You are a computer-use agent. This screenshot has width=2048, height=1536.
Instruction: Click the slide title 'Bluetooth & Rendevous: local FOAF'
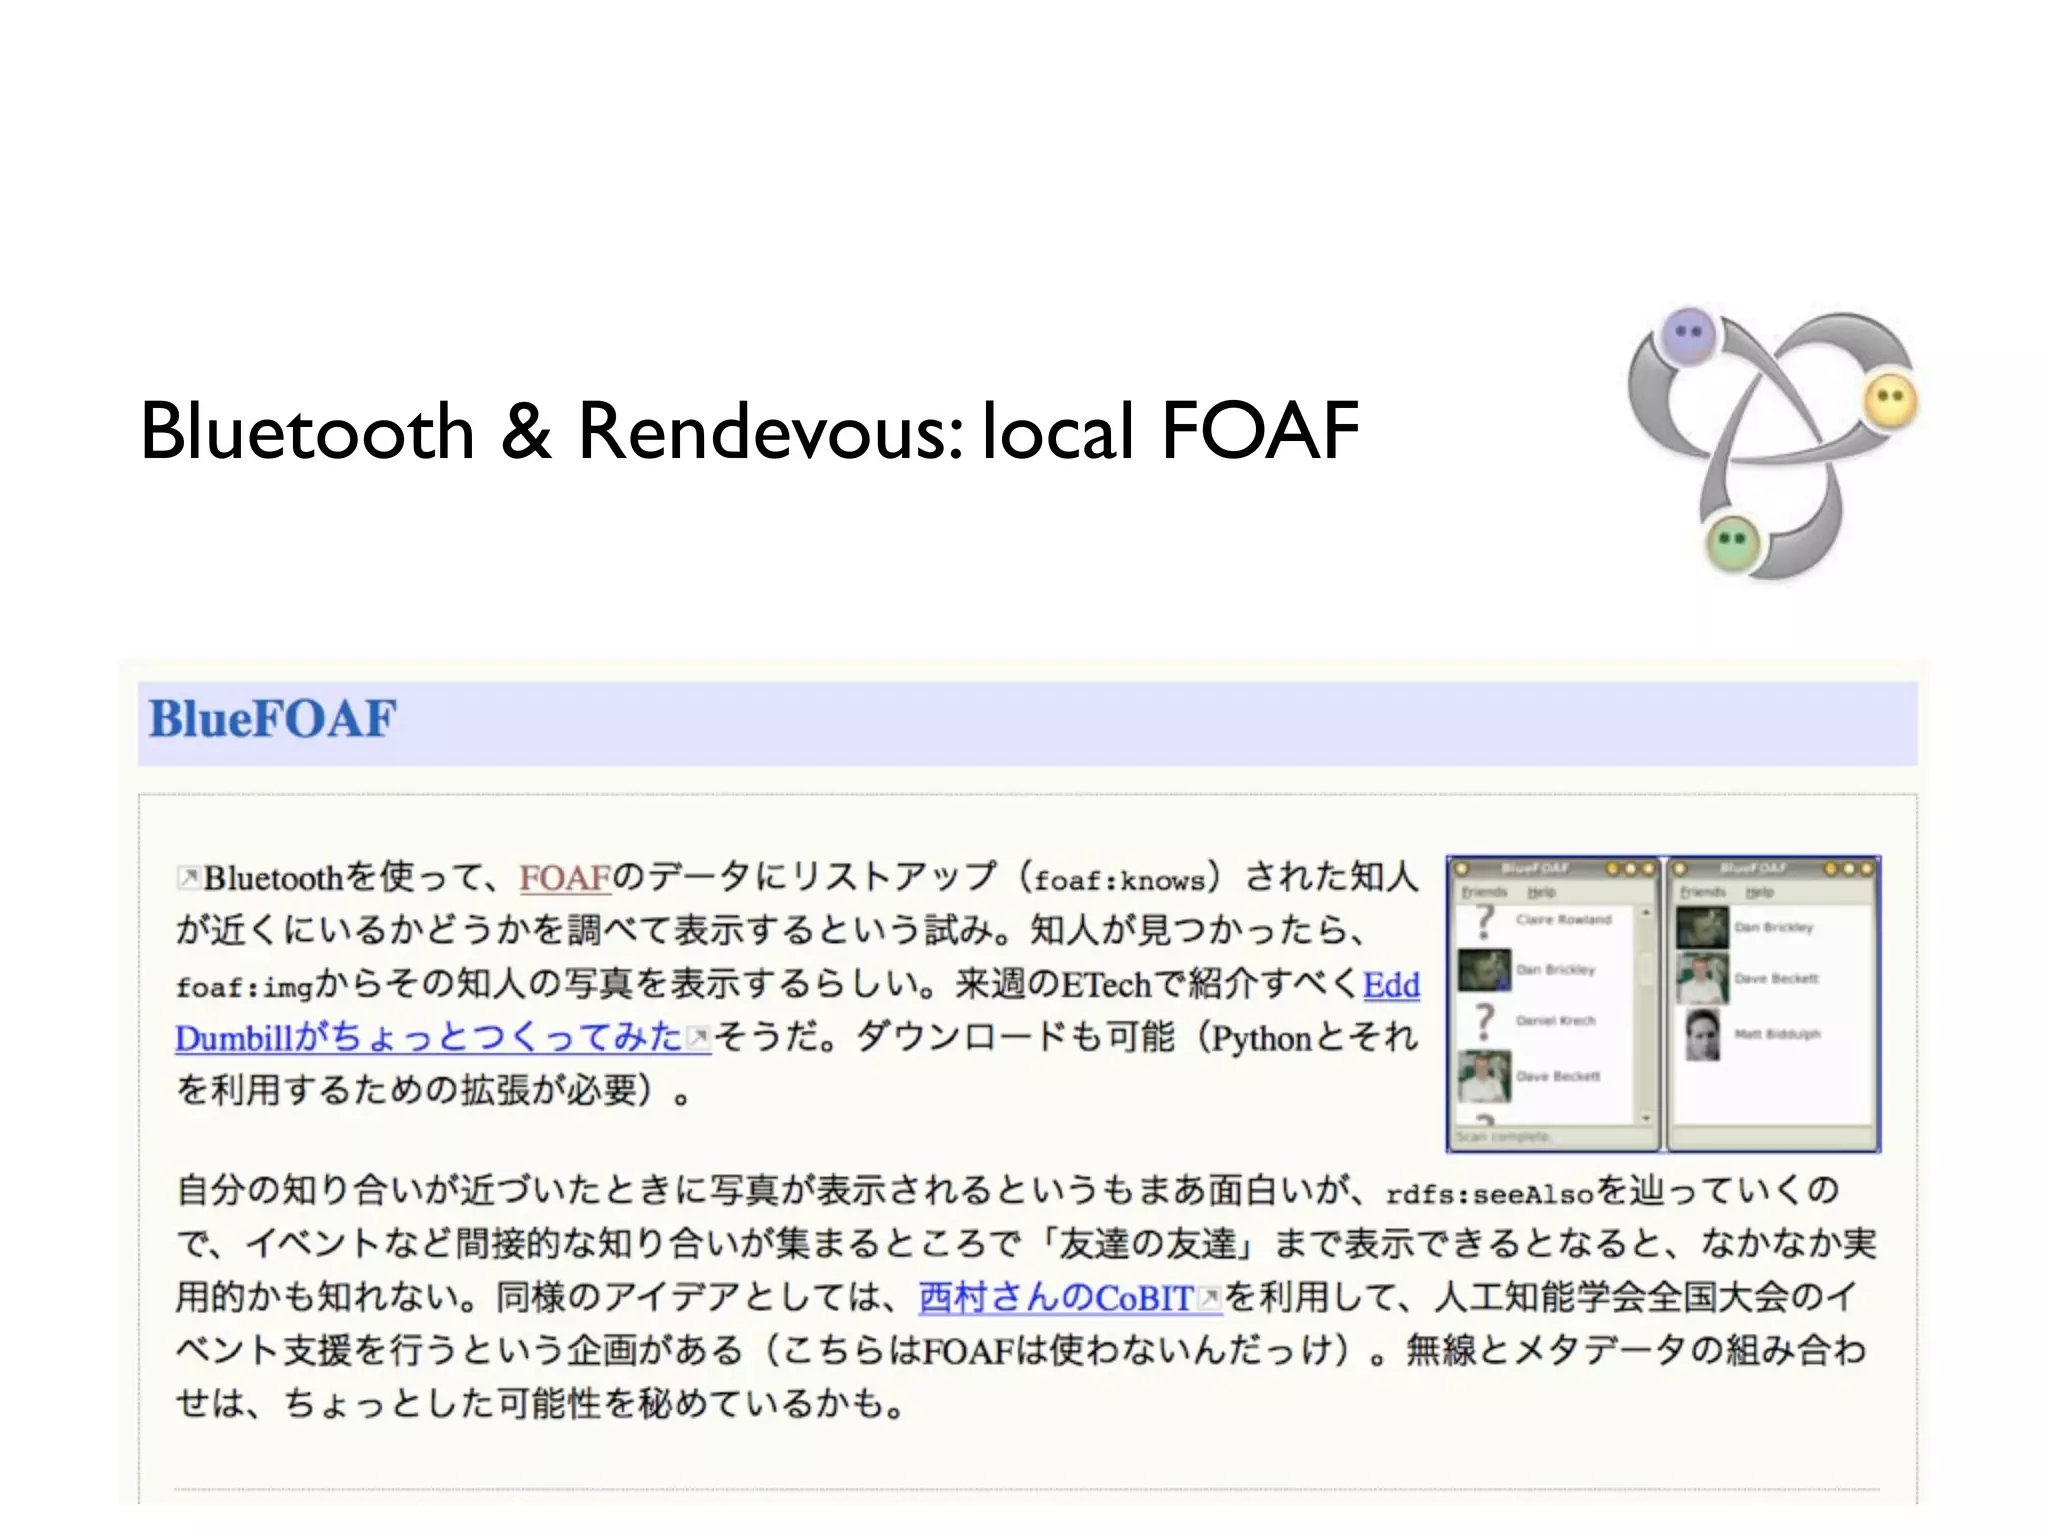pos(750,431)
